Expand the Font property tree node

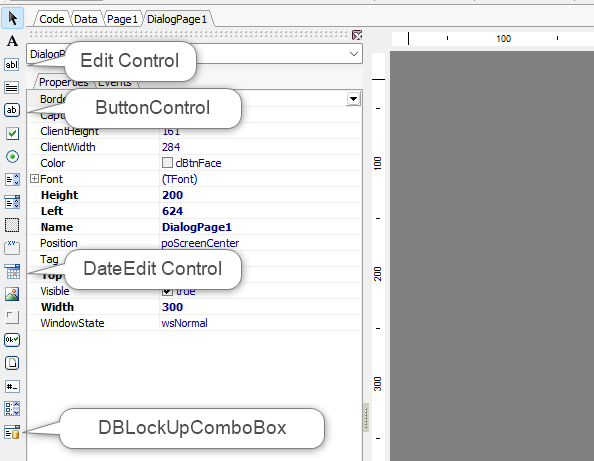(34, 179)
